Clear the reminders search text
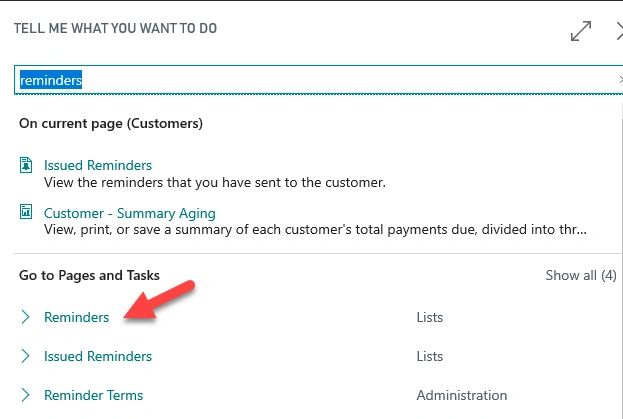 point(619,80)
